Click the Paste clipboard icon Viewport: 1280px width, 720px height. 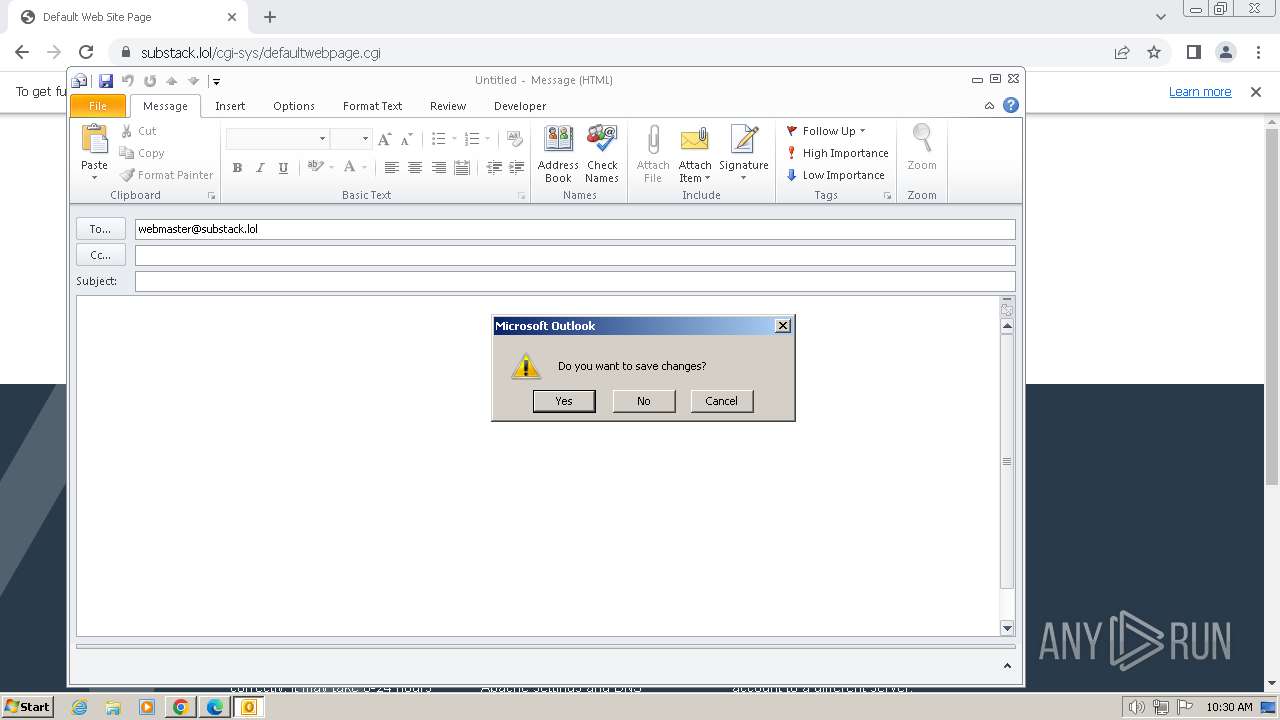pos(94,138)
